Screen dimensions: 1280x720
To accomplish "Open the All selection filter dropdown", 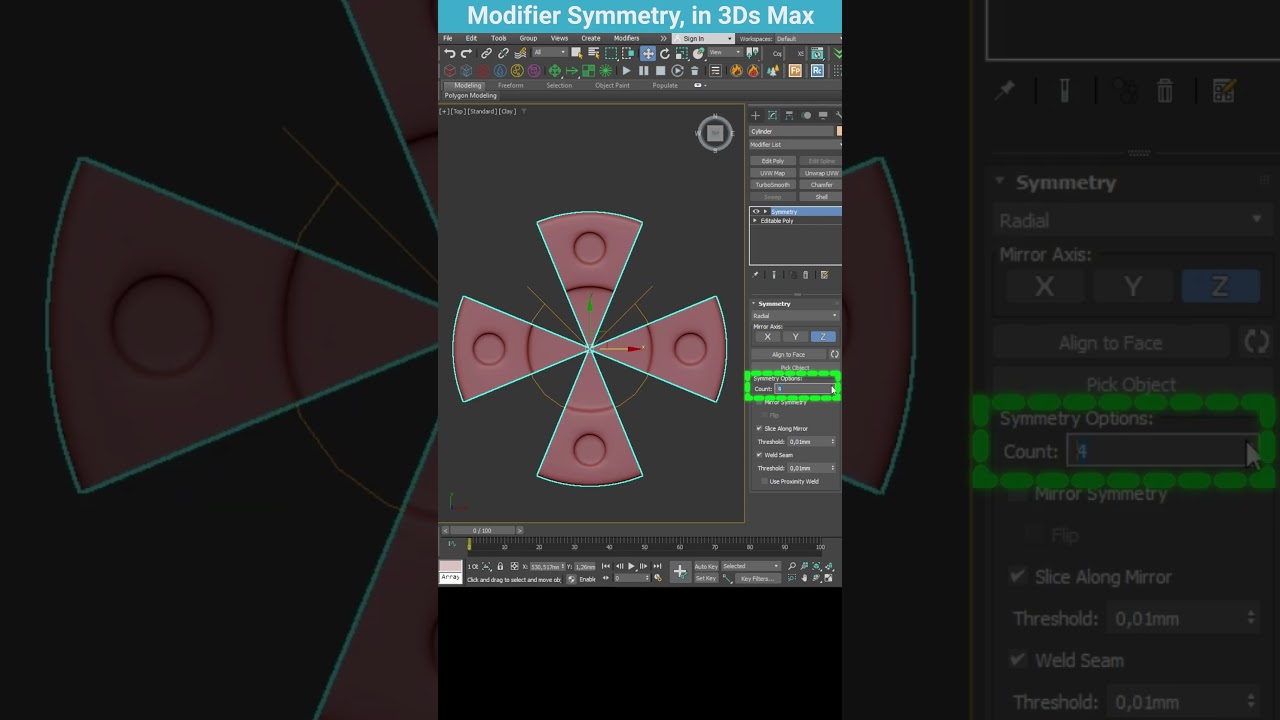I will point(550,53).
